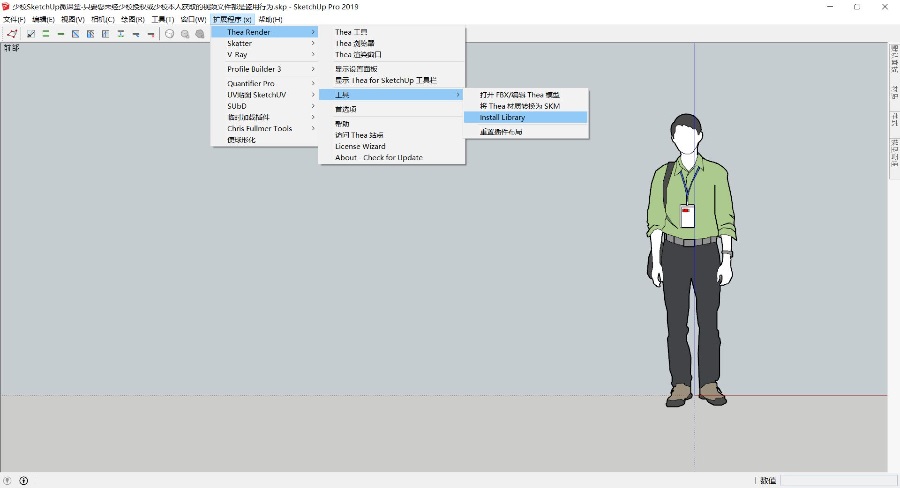Viewport: 900px width, 488px height.
Task: Open the 窗口(W) menu
Action: [x=193, y=19]
